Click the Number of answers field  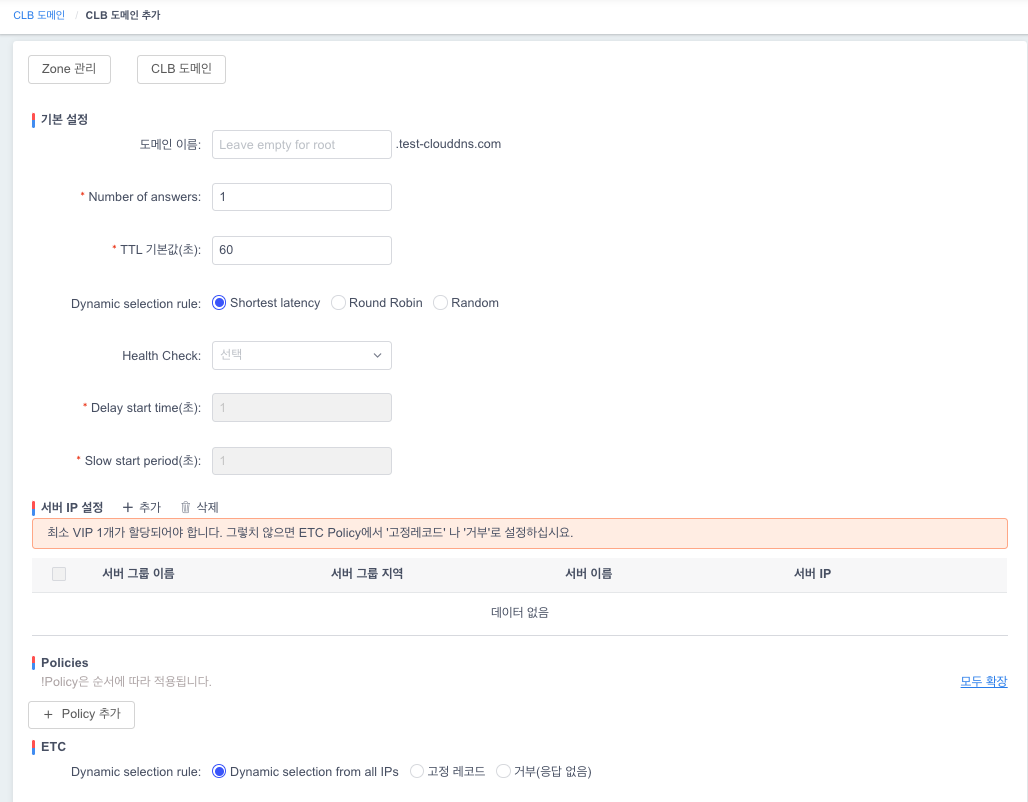(x=302, y=197)
